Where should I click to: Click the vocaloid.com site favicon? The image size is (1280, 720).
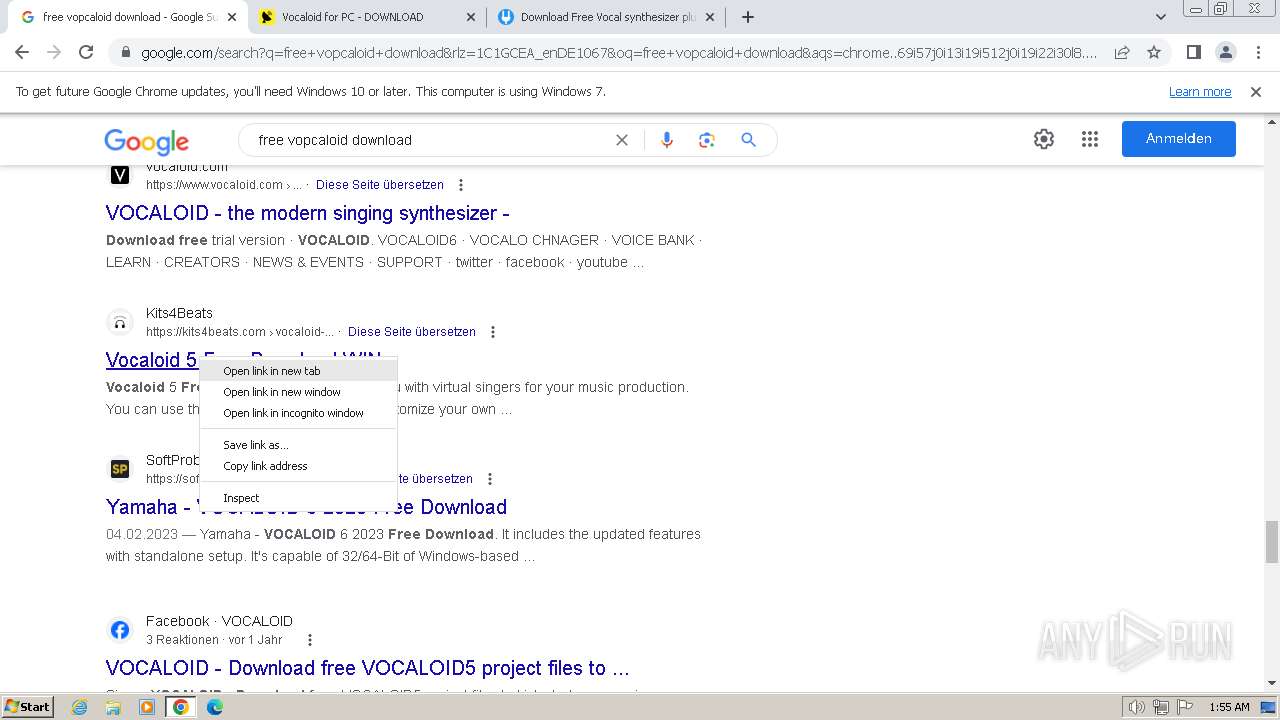click(x=120, y=175)
